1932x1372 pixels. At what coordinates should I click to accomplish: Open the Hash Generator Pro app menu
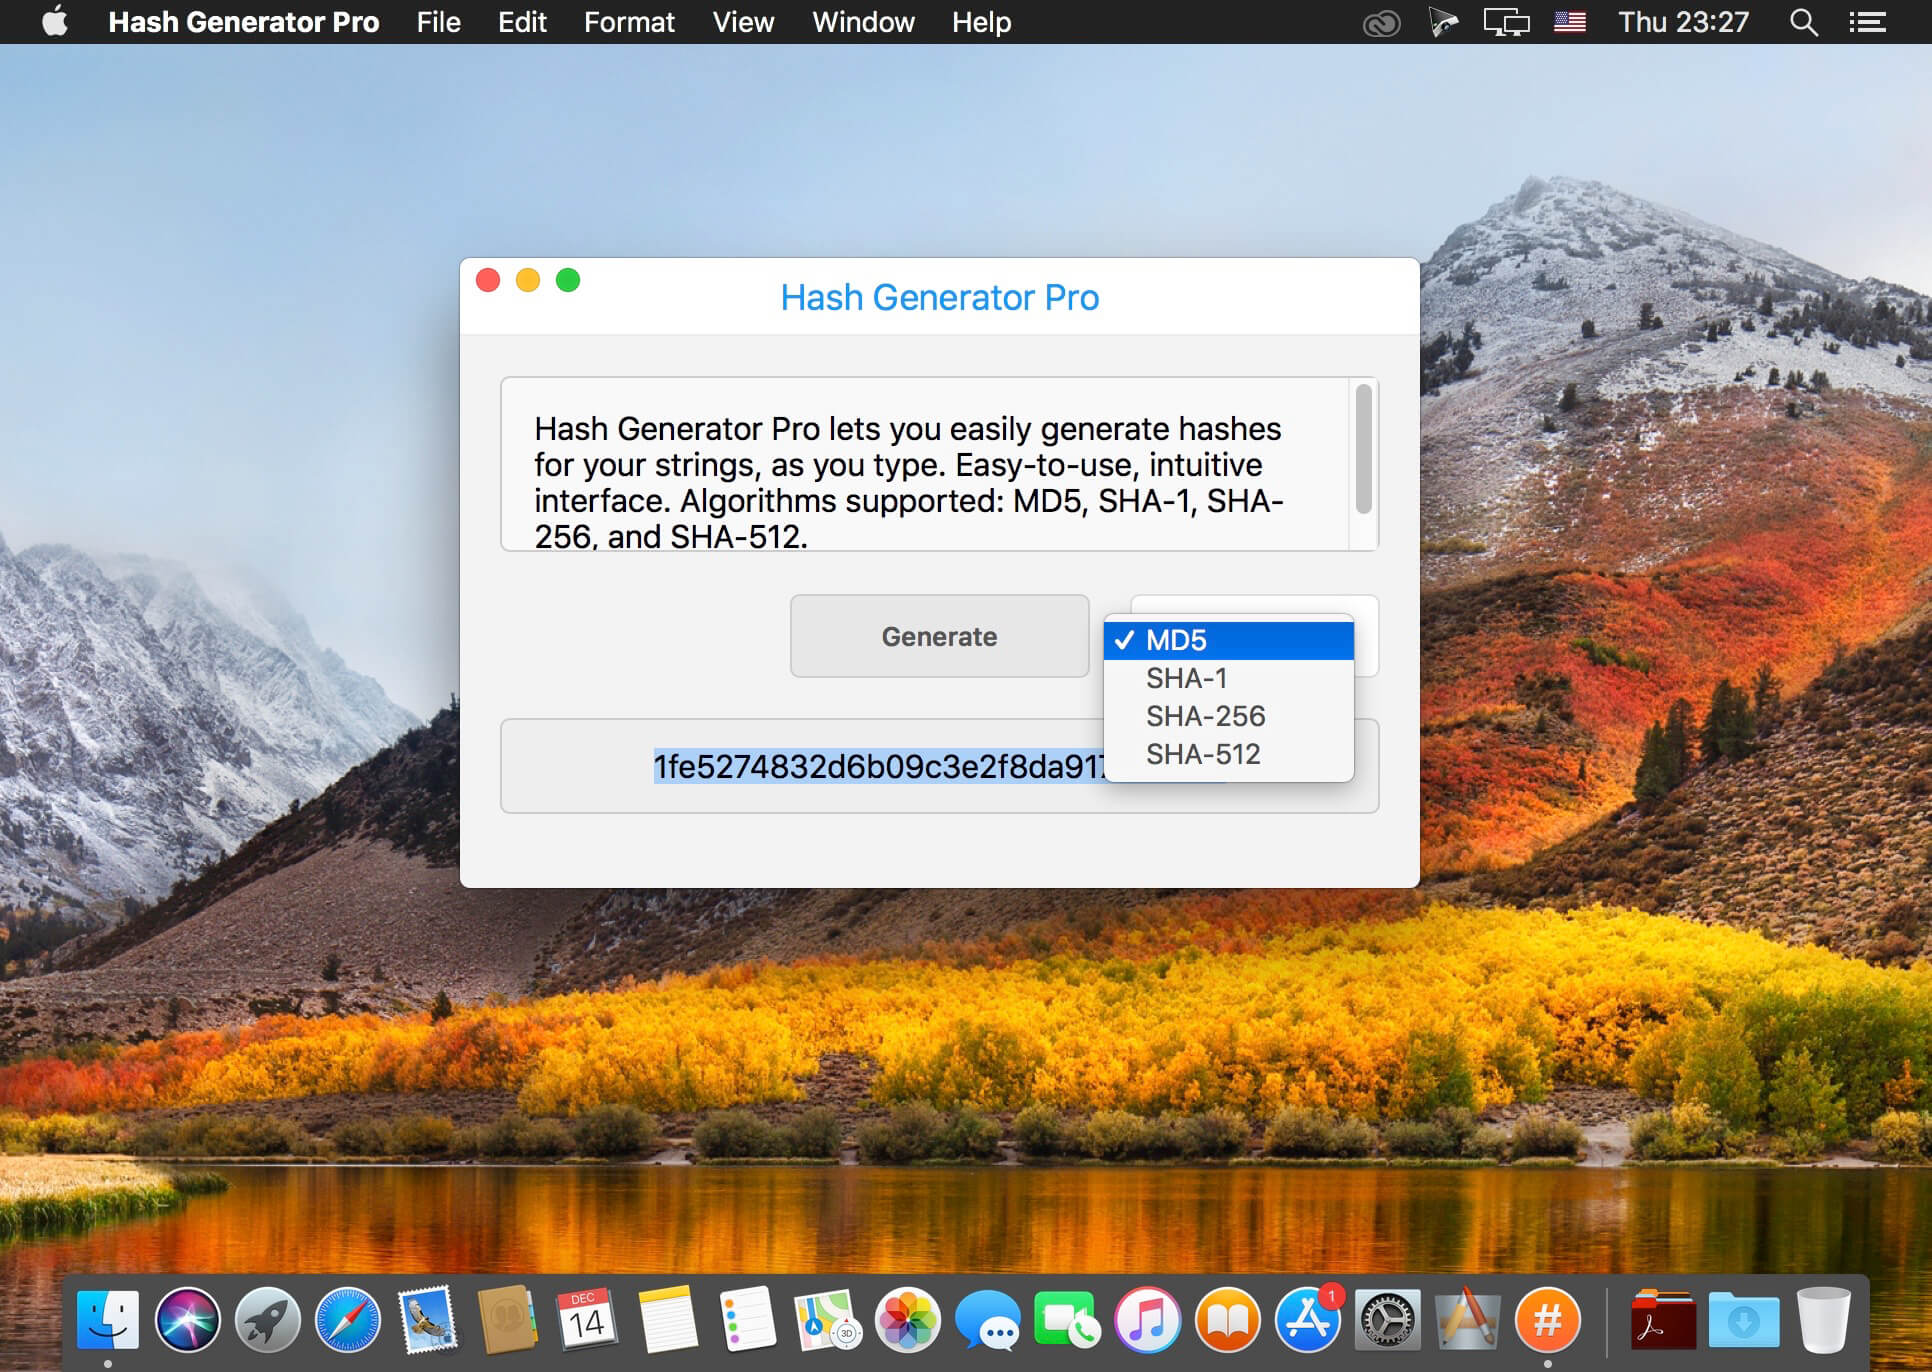[244, 22]
